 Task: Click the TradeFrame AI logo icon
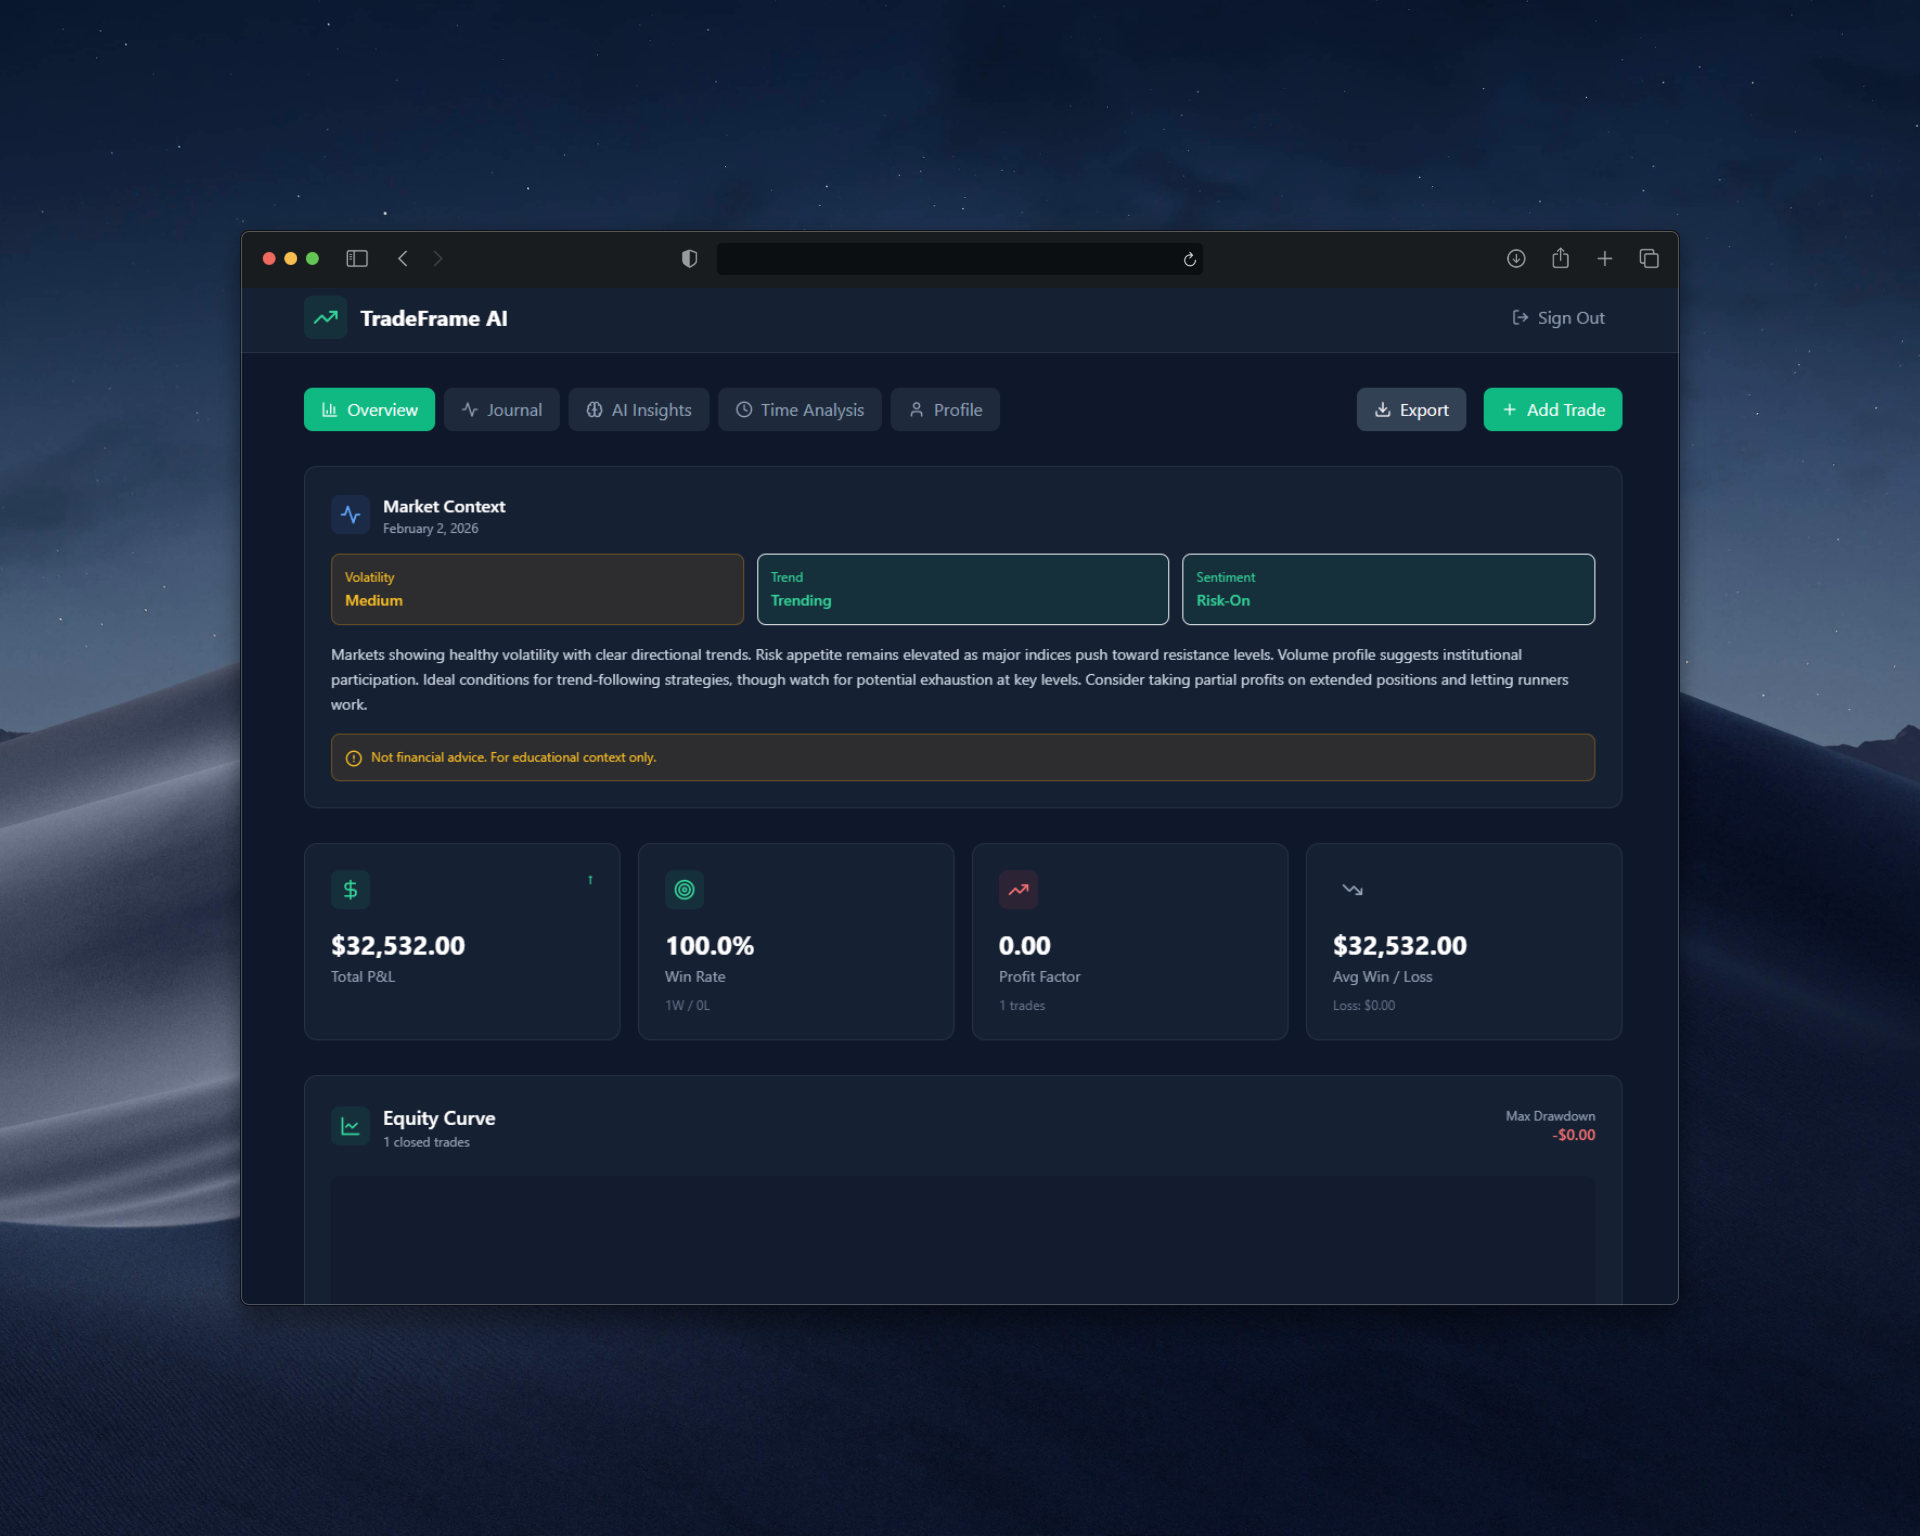point(325,318)
